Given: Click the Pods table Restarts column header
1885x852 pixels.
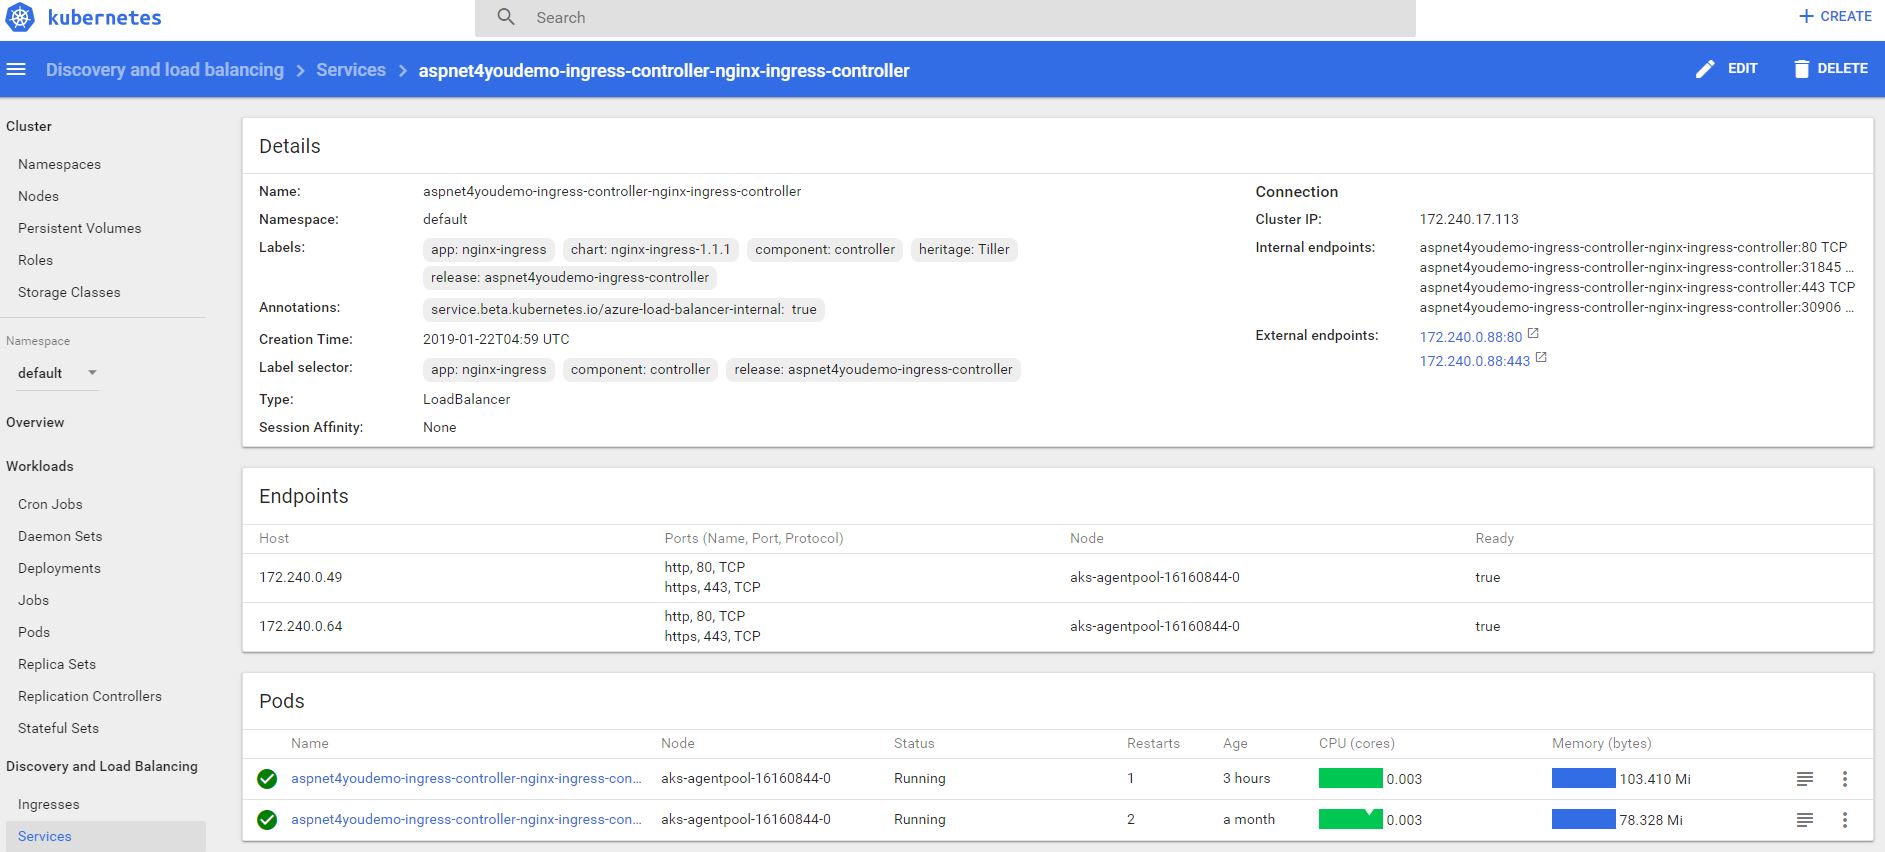Looking at the screenshot, I should click(x=1153, y=743).
